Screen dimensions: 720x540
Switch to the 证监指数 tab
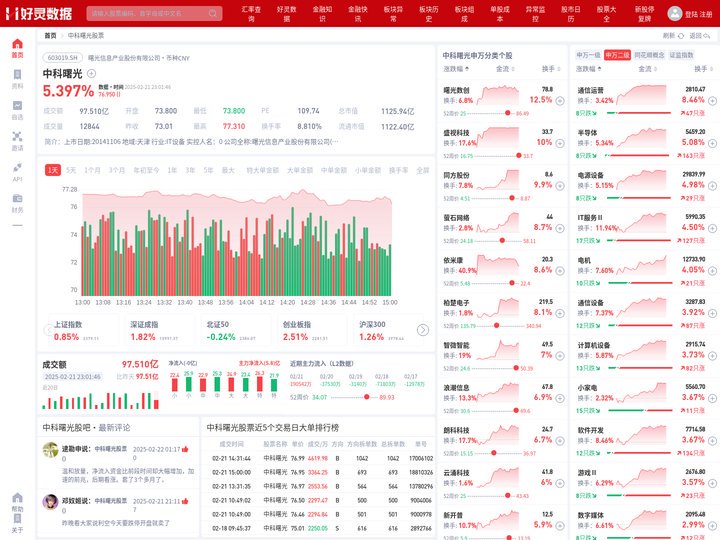click(x=681, y=55)
